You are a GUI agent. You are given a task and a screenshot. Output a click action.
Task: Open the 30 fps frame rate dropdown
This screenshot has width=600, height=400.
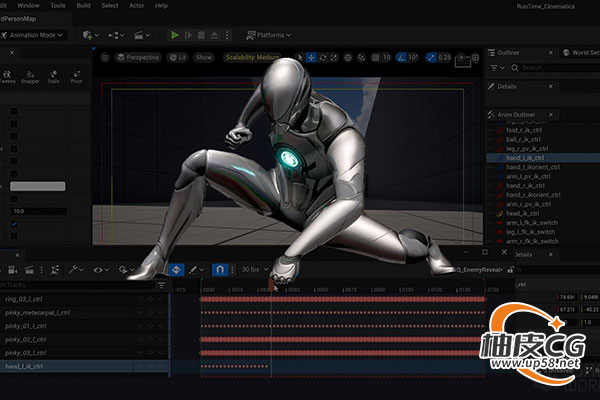click(x=255, y=270)
